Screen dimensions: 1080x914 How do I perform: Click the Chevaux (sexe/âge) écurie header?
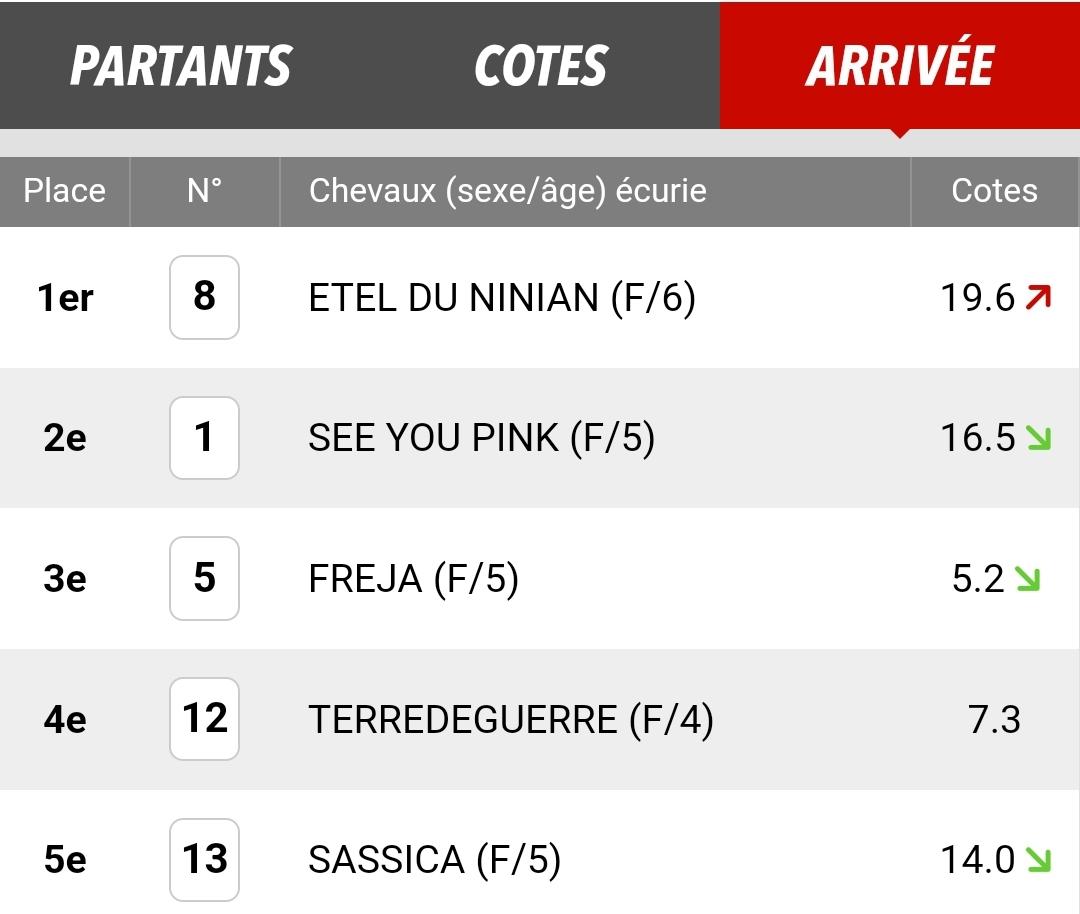[x=508, y=191]
